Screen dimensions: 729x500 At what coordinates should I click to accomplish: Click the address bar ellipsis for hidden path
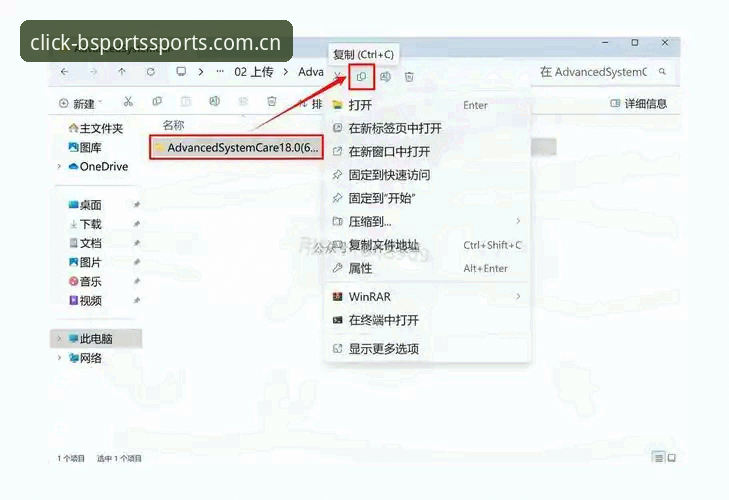(220, 72)
